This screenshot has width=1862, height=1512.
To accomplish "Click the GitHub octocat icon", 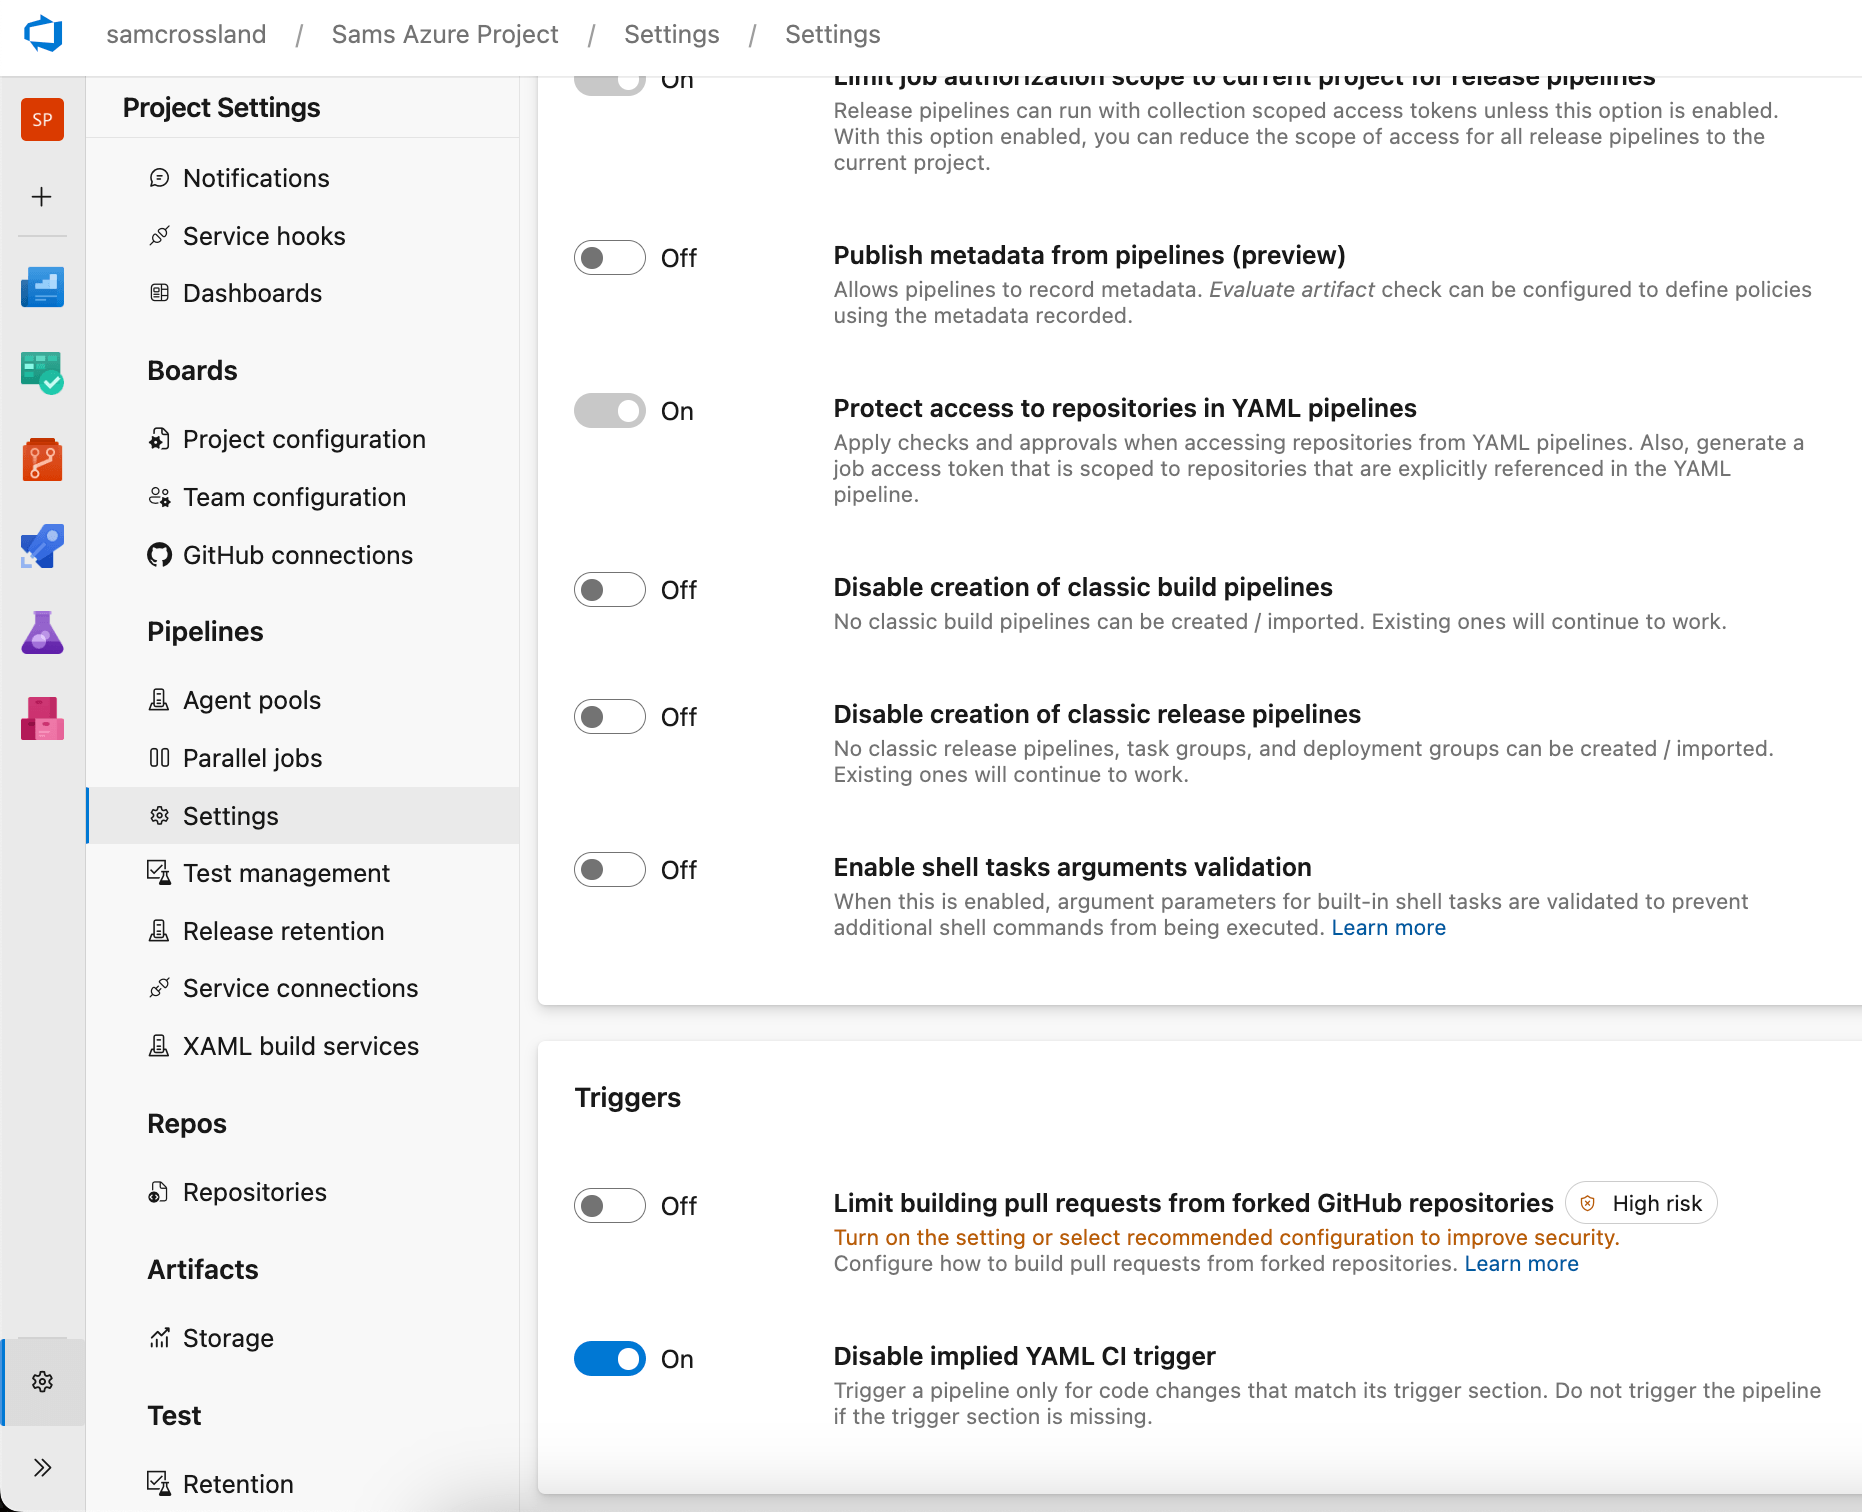I will click(159, 555).
